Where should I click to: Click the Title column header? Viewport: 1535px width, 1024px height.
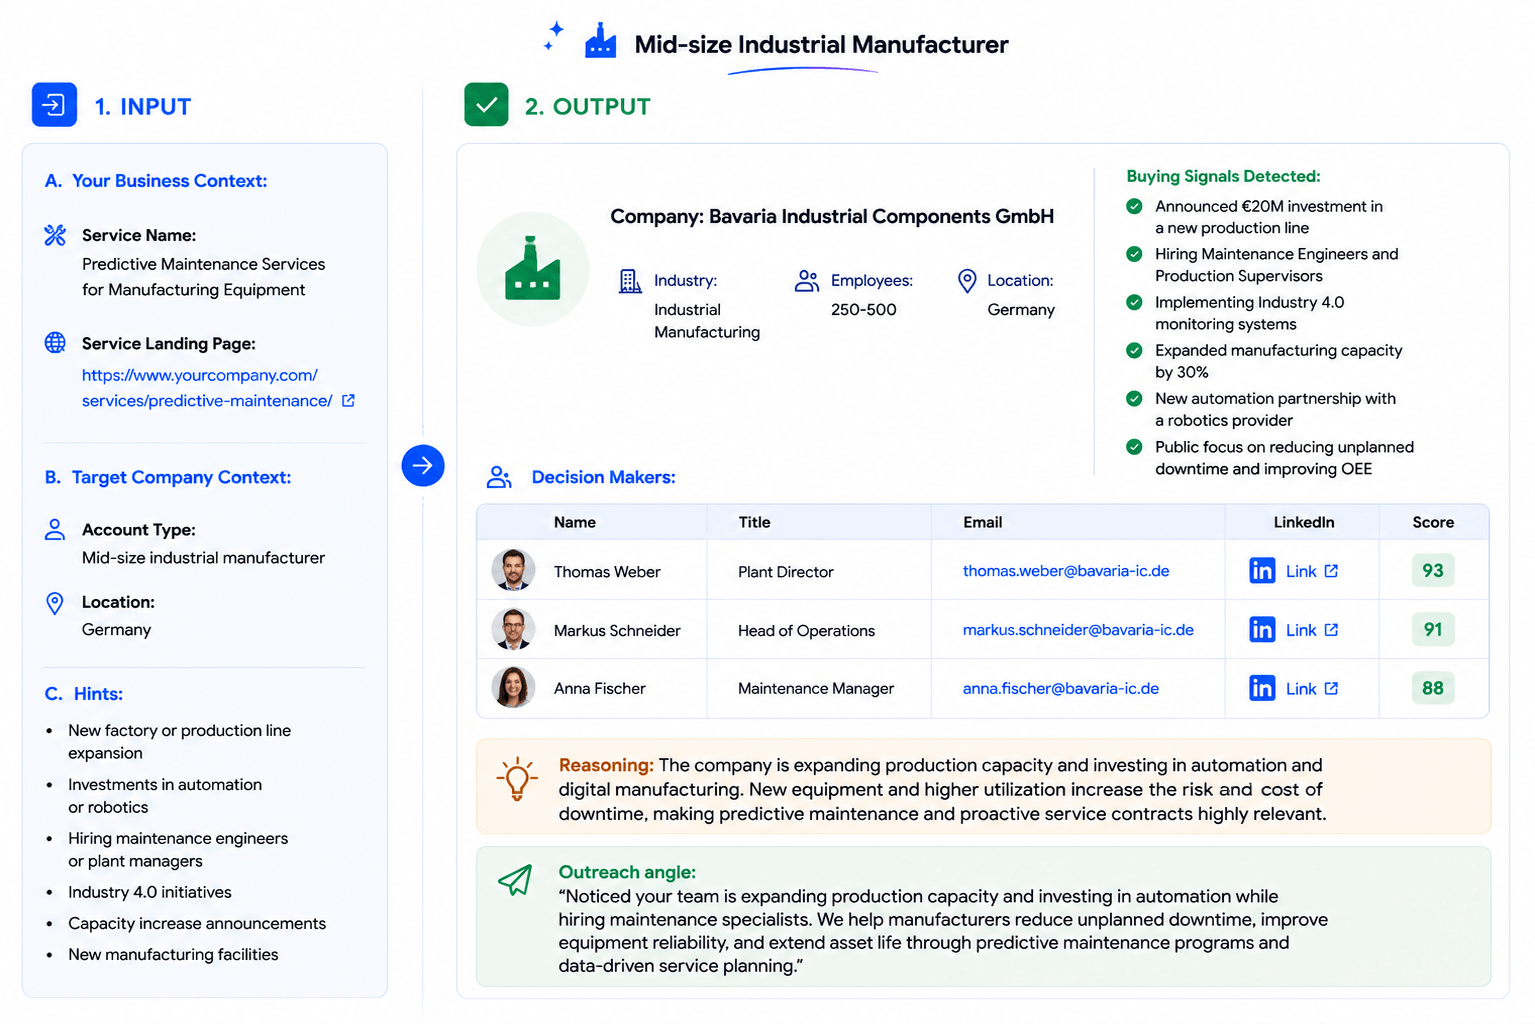[754, 522]
